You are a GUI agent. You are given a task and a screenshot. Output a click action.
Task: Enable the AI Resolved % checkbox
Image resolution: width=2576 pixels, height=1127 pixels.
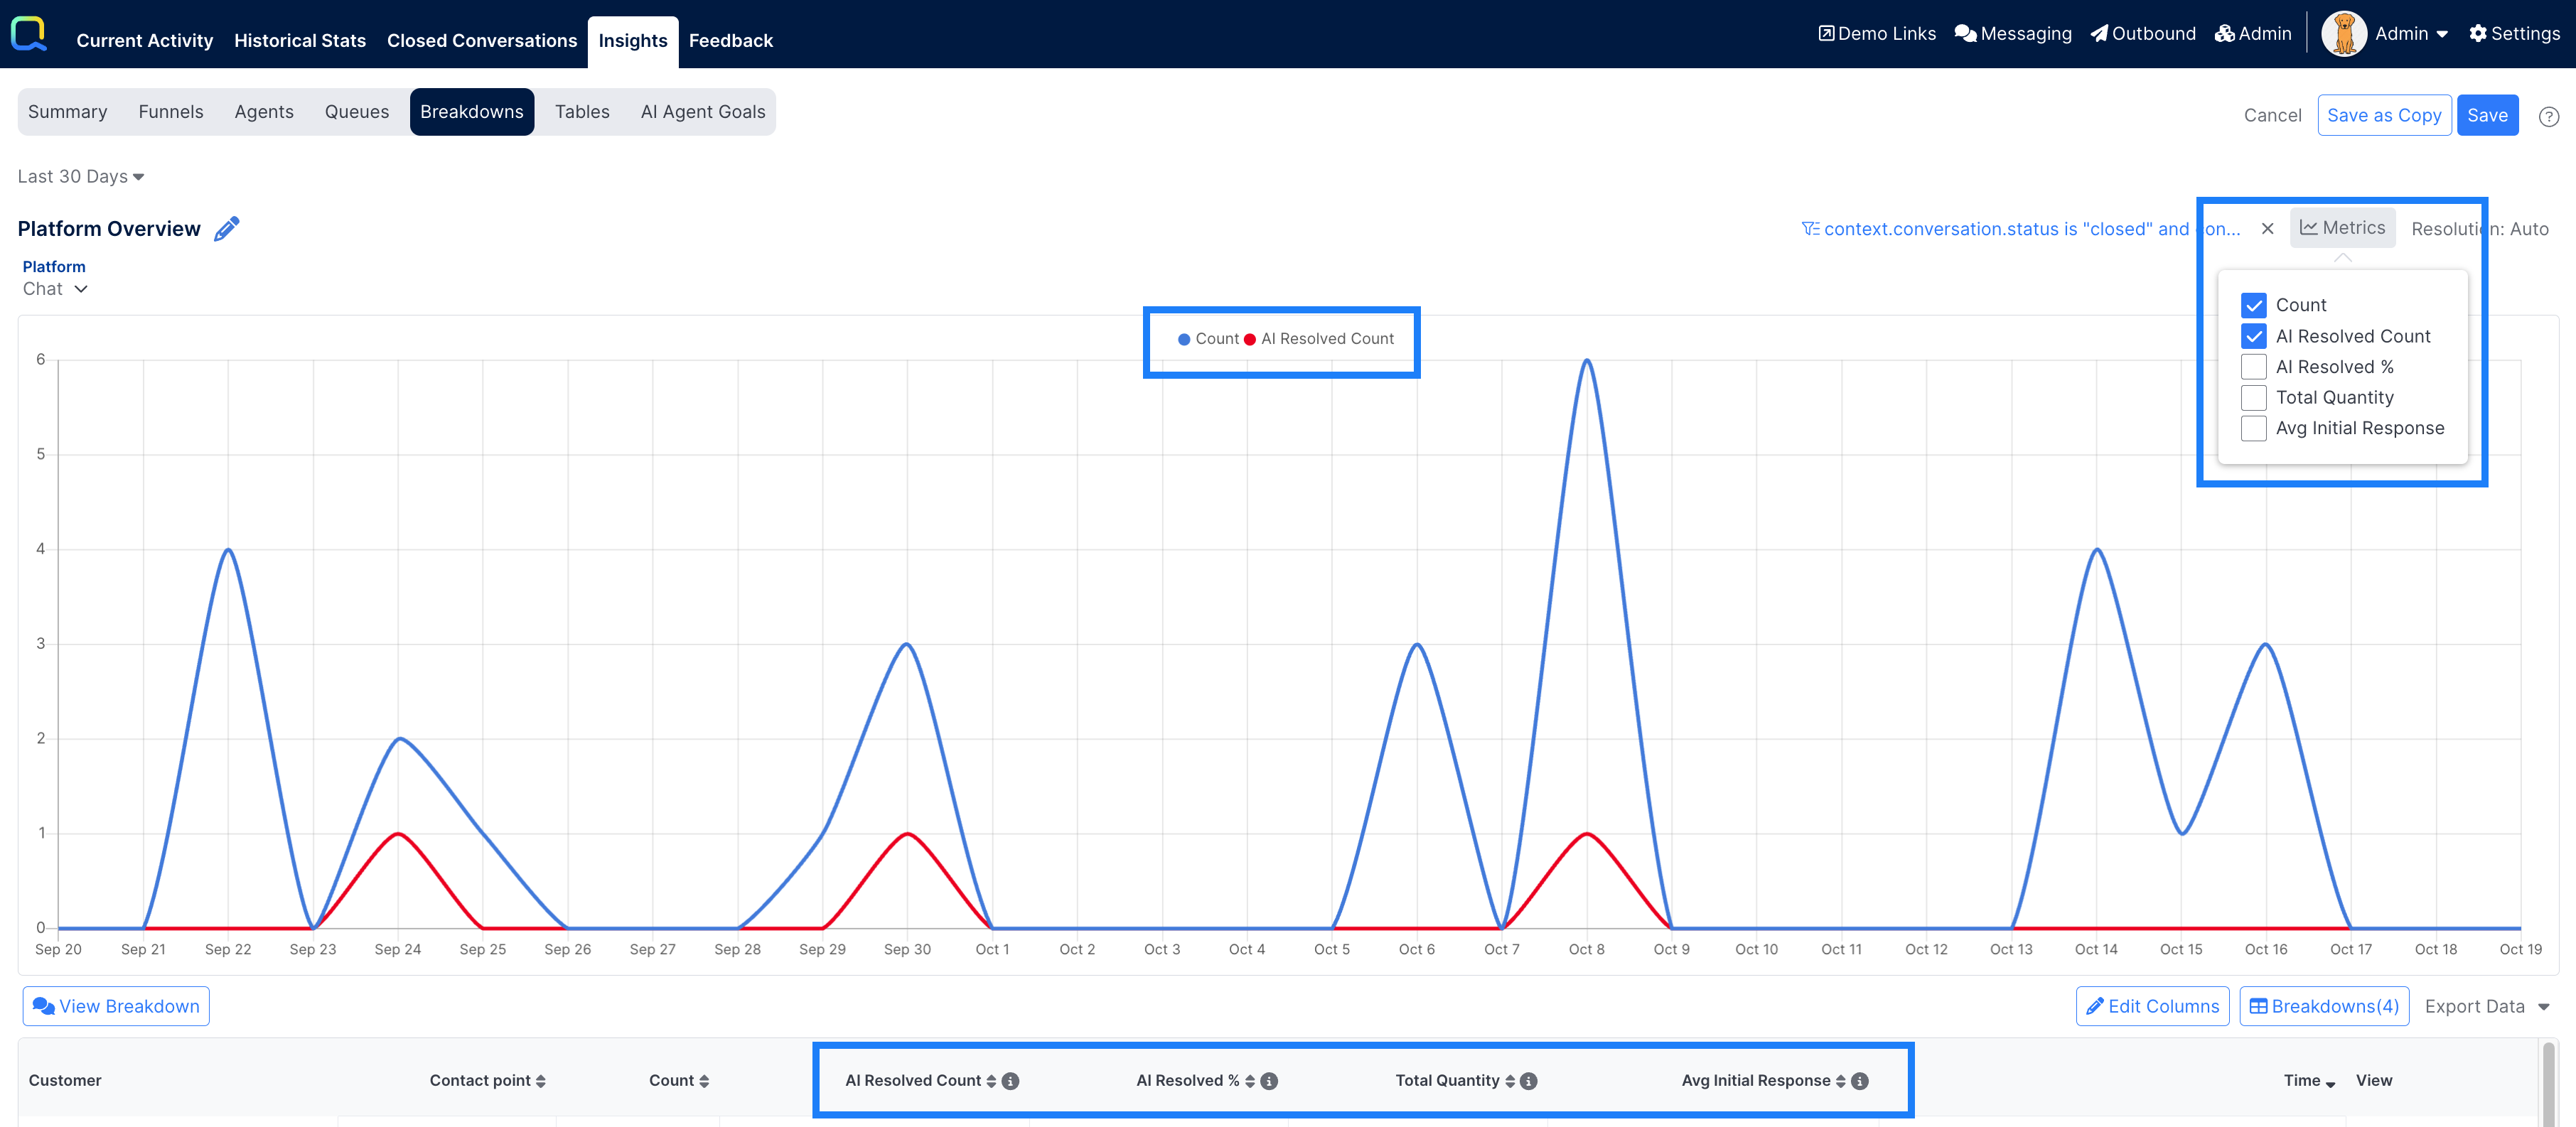2253,367
